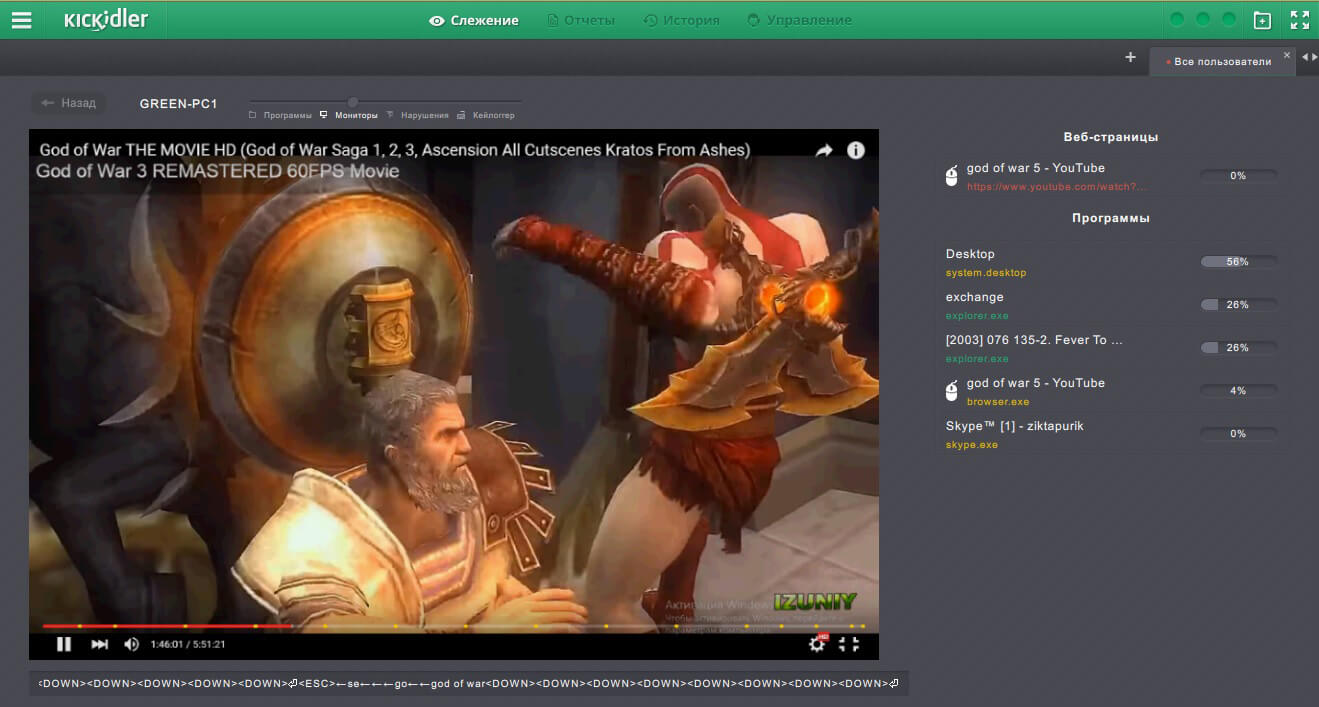1319x707 pixels.
Task: Toggle fullscreen mode with arrows icon
Action: click(1300, 20)
